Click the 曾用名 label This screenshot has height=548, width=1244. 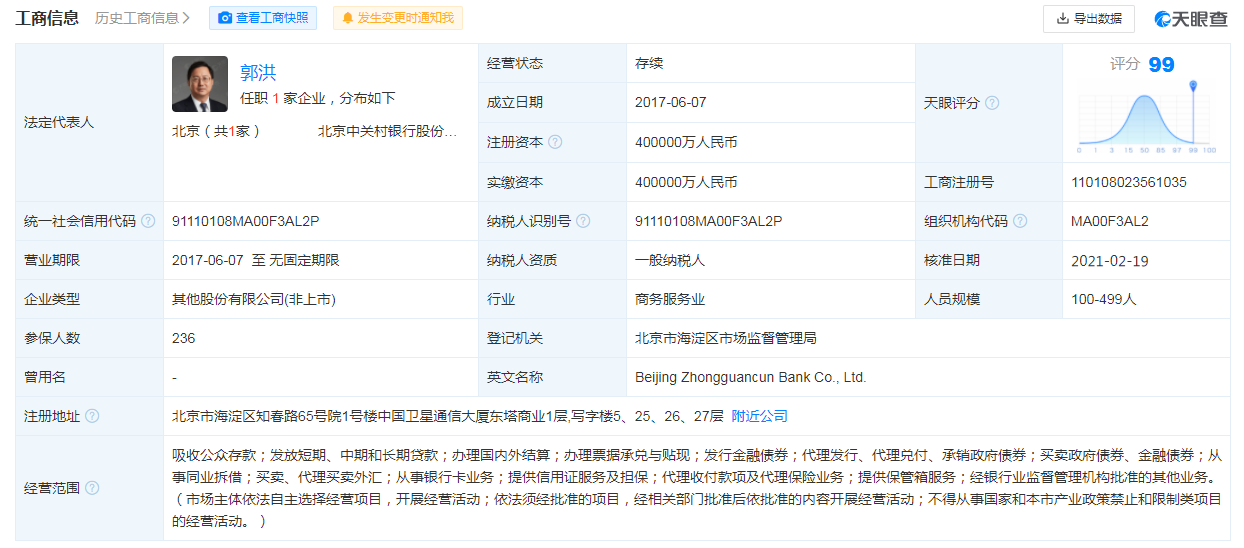pos(45,377)
